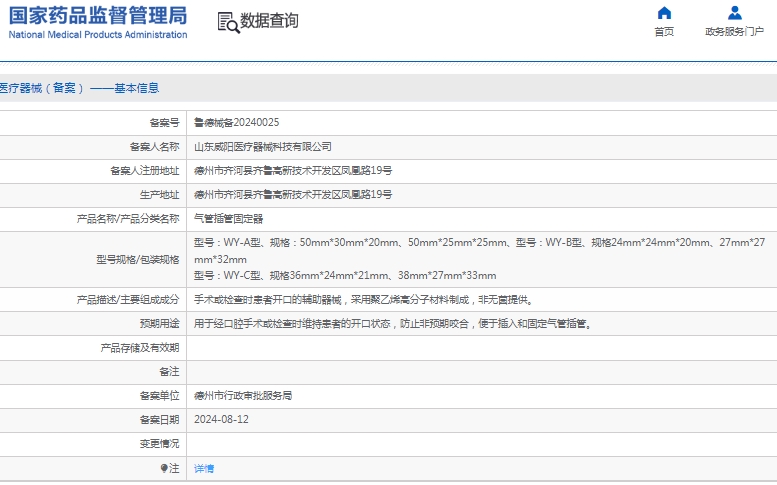This screenshot has height=485, width=777.
Task: Open the 政务服务门户 user icon
Action: 734,12
